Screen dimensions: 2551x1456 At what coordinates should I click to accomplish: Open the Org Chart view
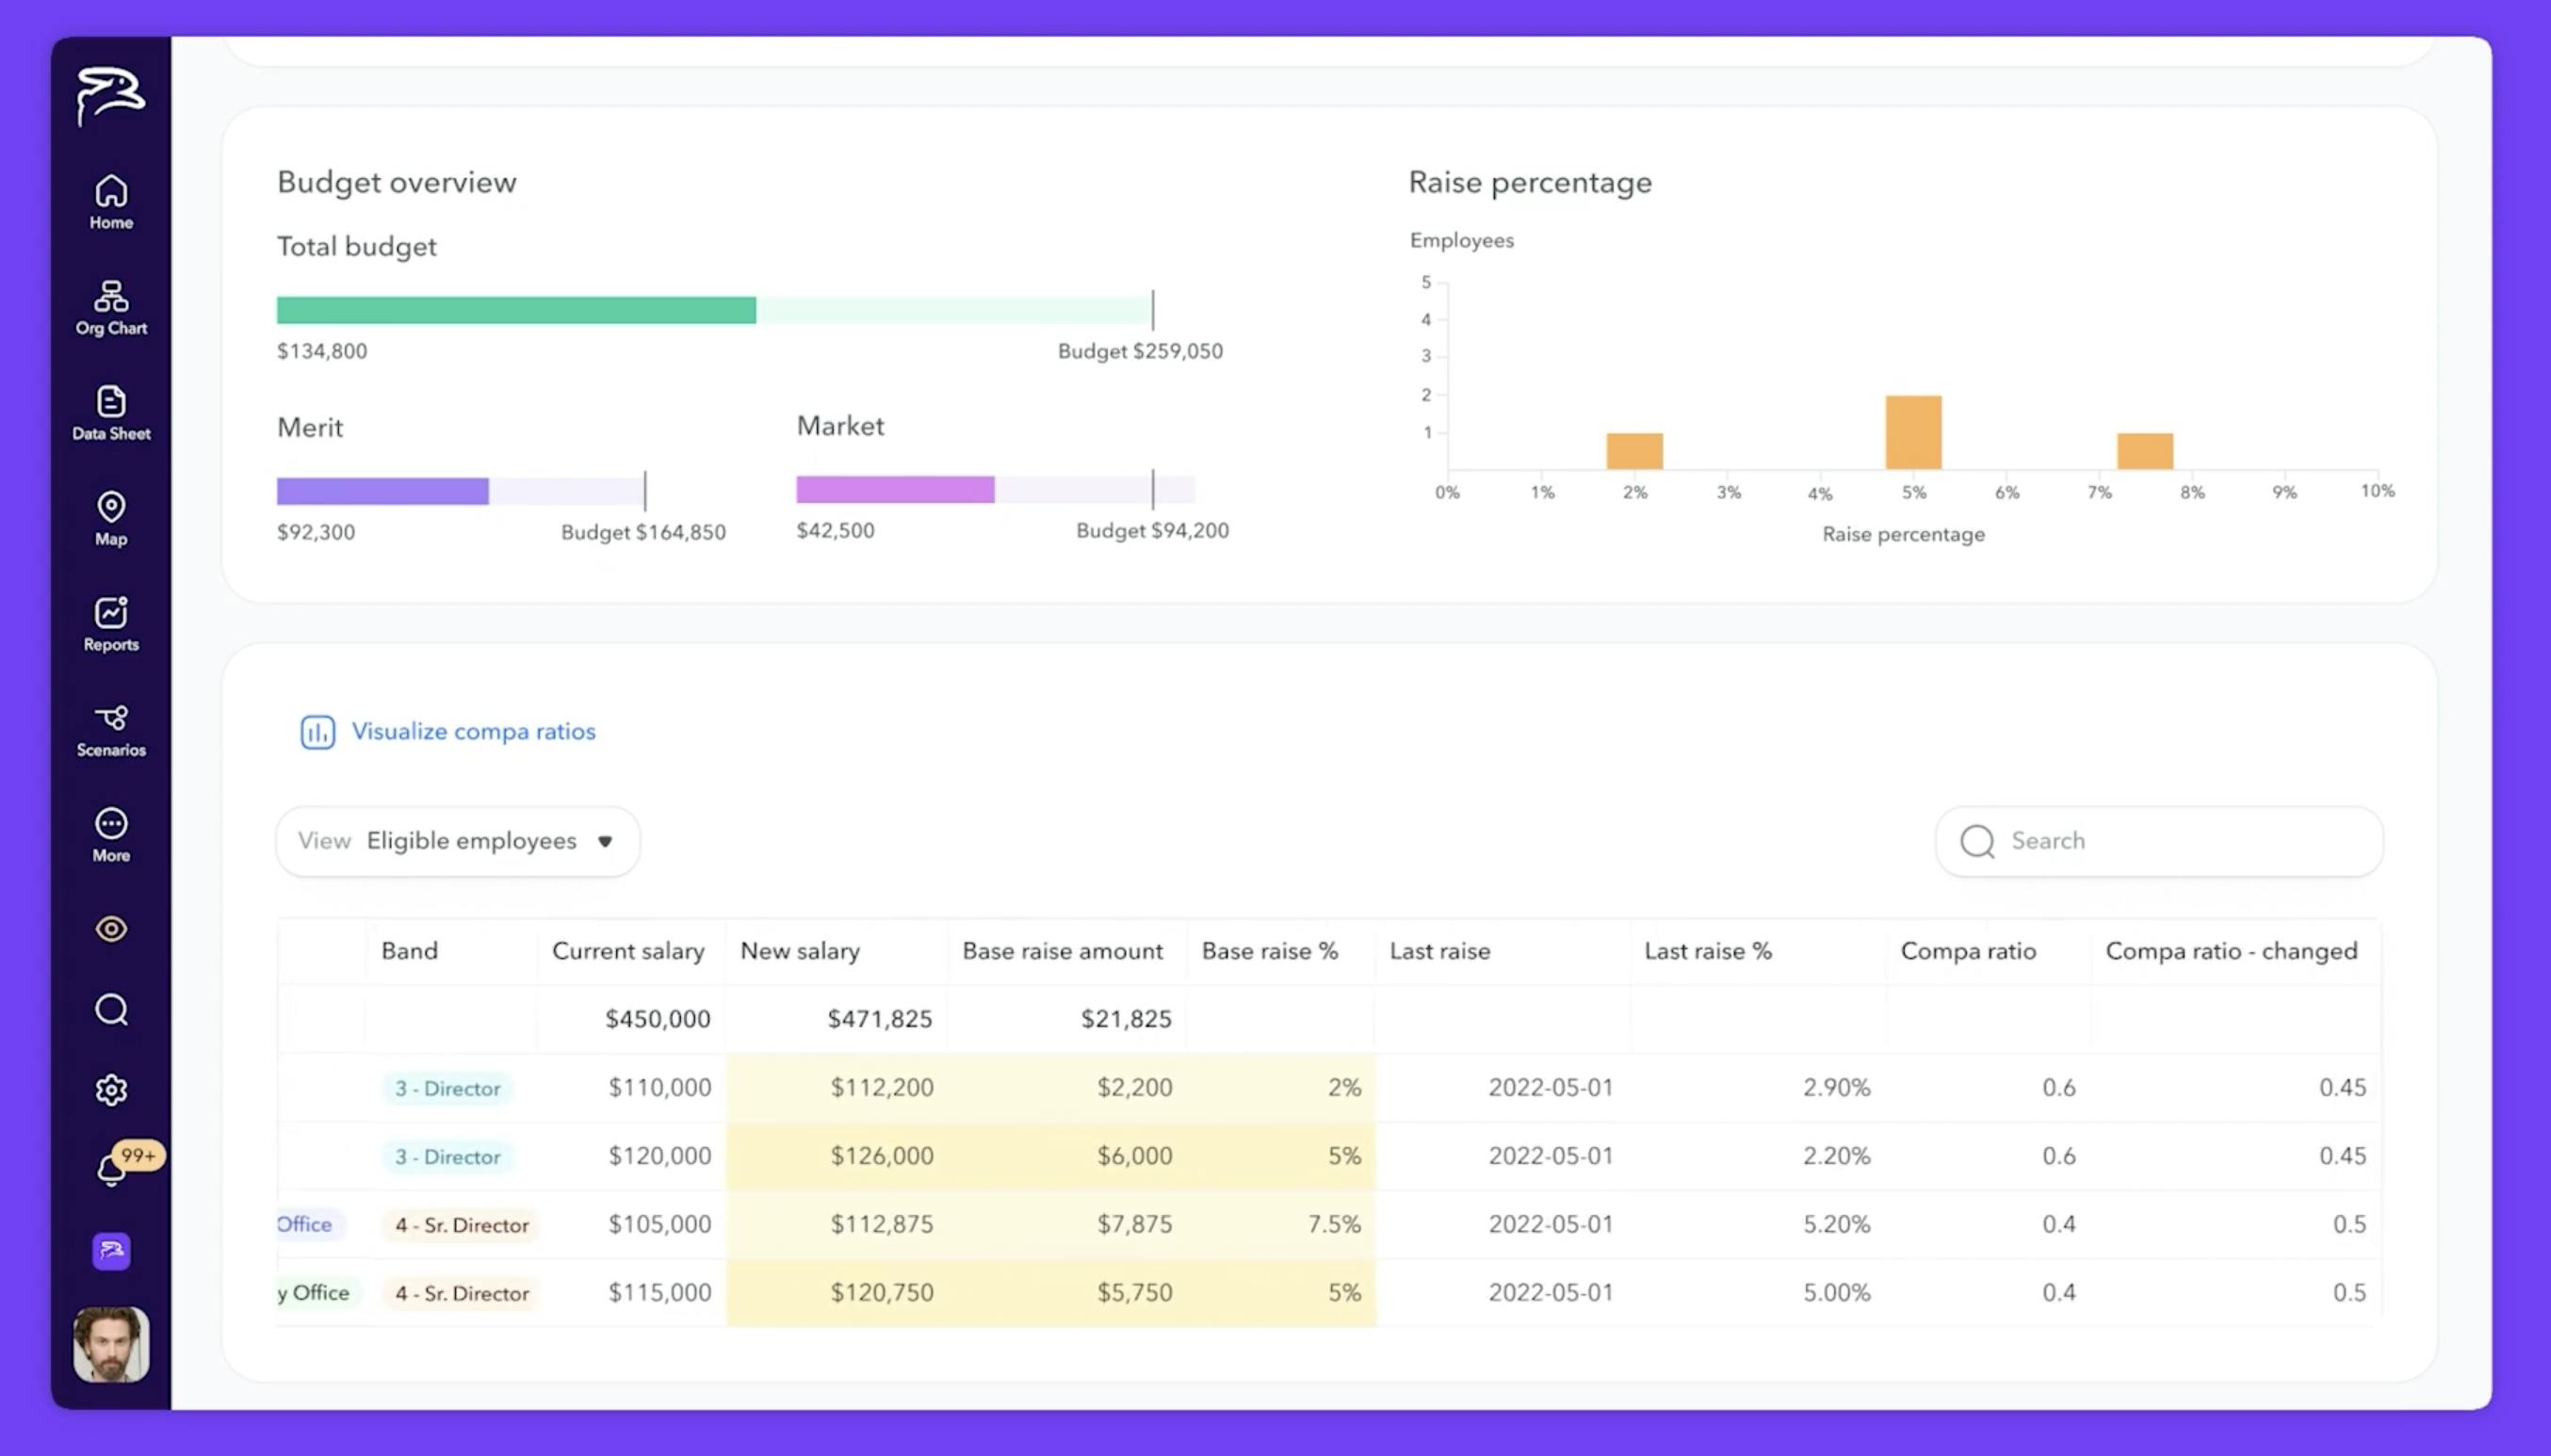coord(111,308)
